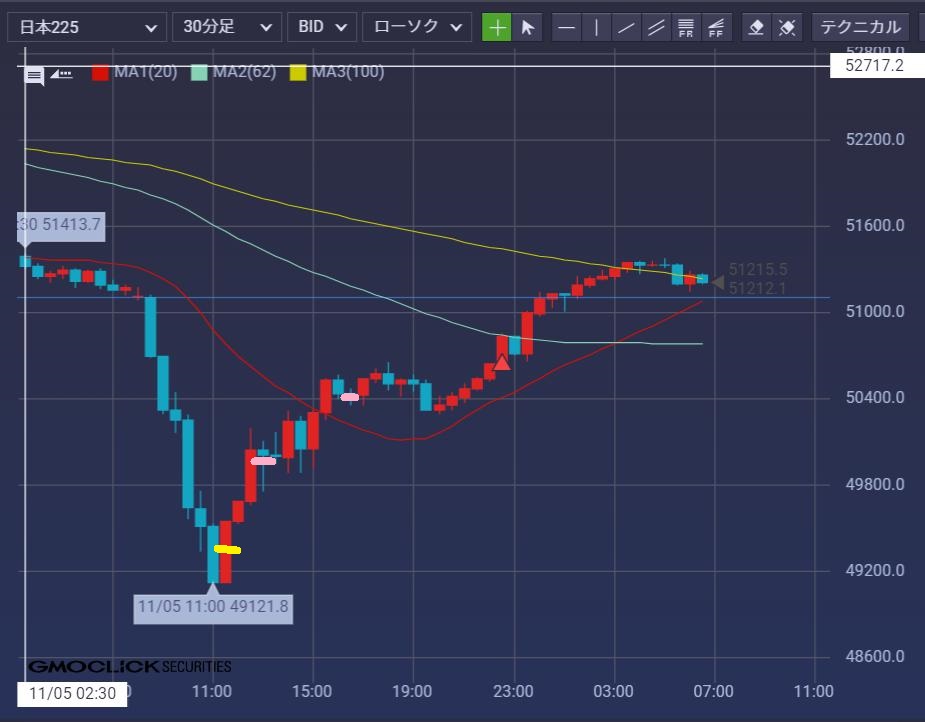
Task: Collapse the indicator legend with the arrow icon
Action: click(62, 74)
